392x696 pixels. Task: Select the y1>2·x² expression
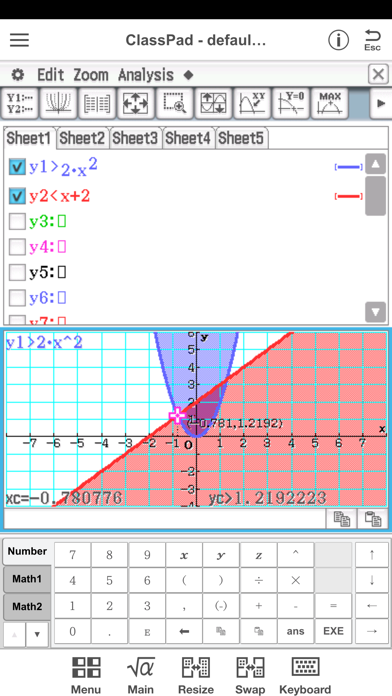coord(63,167)
